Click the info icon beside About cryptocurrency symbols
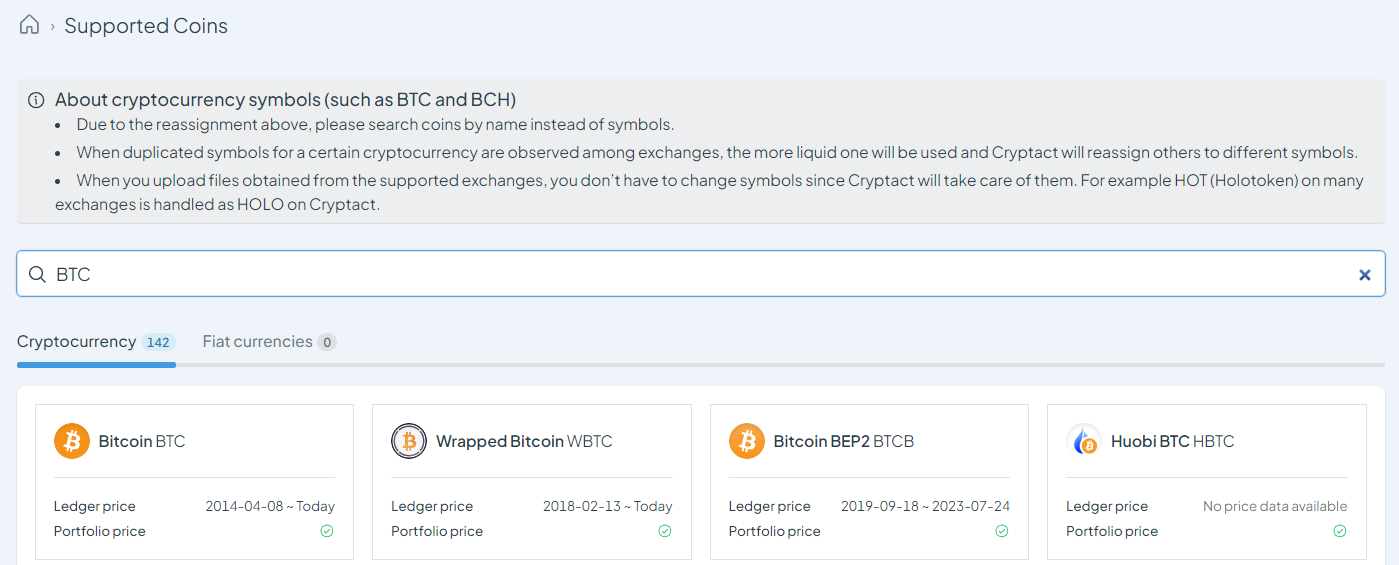The width and height of the screenshot is (1399, 565). (x=36, y=100)
